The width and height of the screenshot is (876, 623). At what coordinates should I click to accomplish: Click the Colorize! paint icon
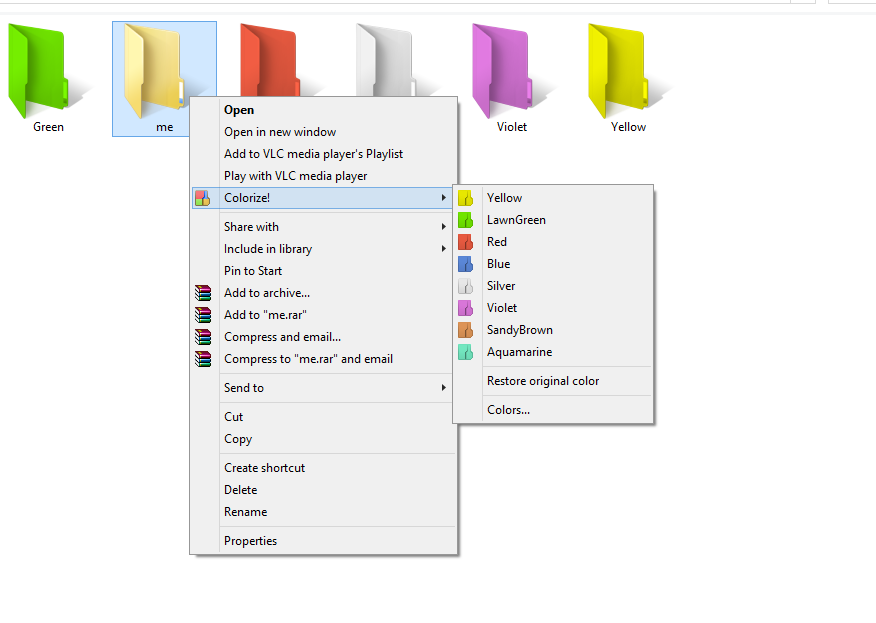coord(203,197)
